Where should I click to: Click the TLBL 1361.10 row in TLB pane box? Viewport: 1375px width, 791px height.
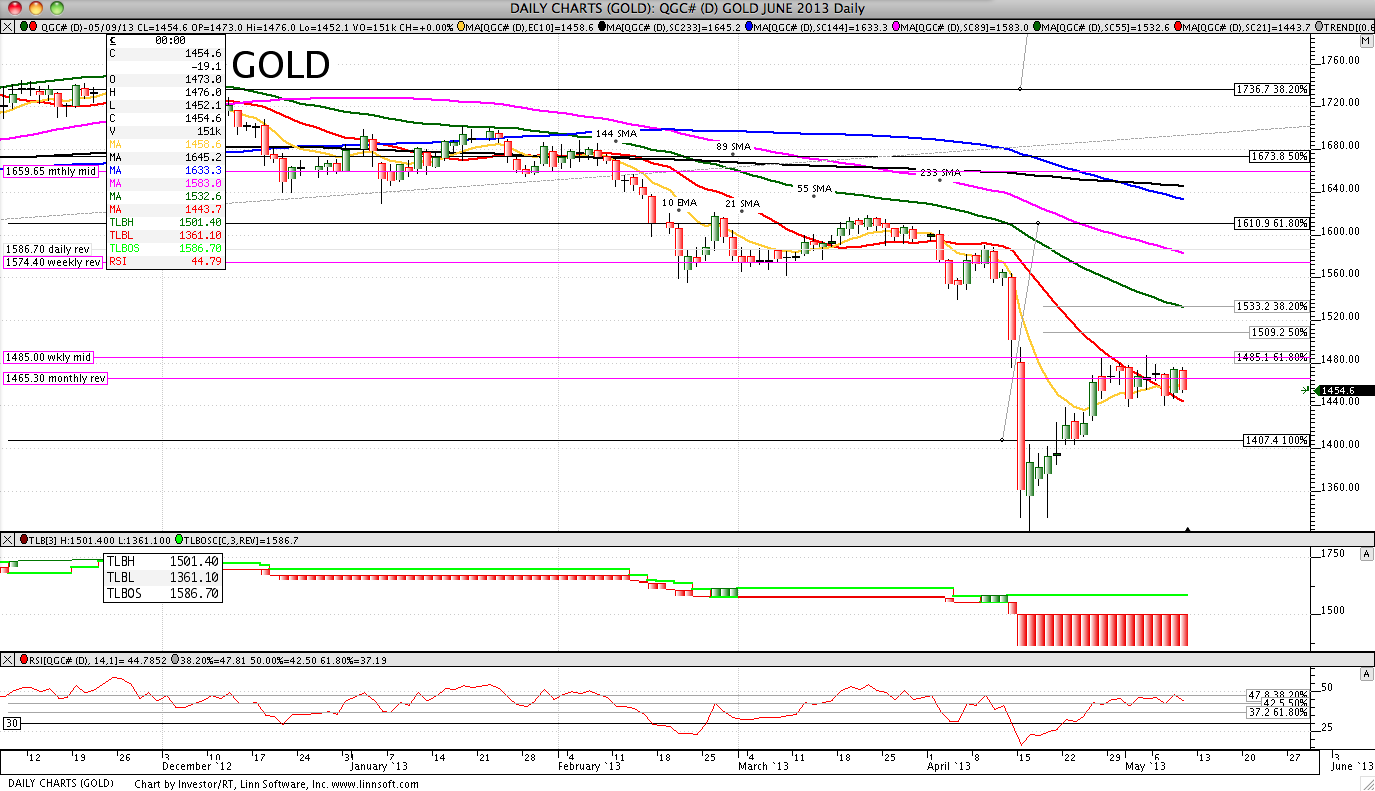(162, 577)
